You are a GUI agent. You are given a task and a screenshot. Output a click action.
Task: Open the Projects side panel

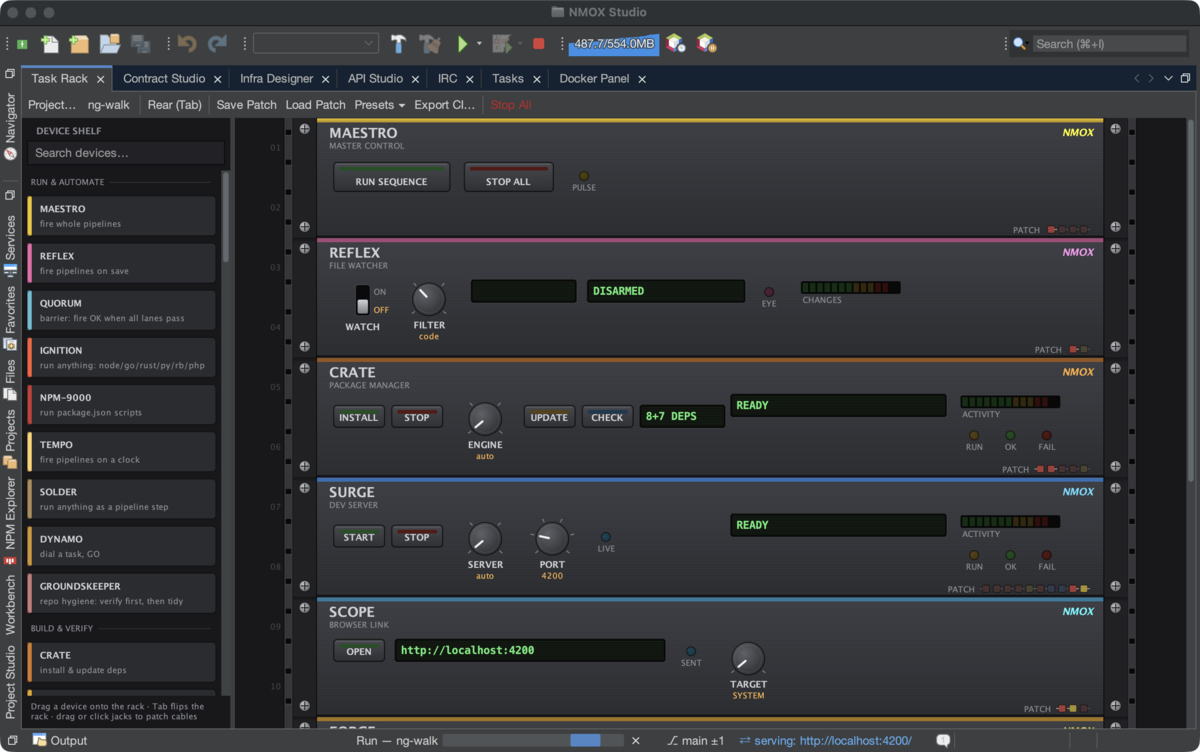tap(10, 439)
